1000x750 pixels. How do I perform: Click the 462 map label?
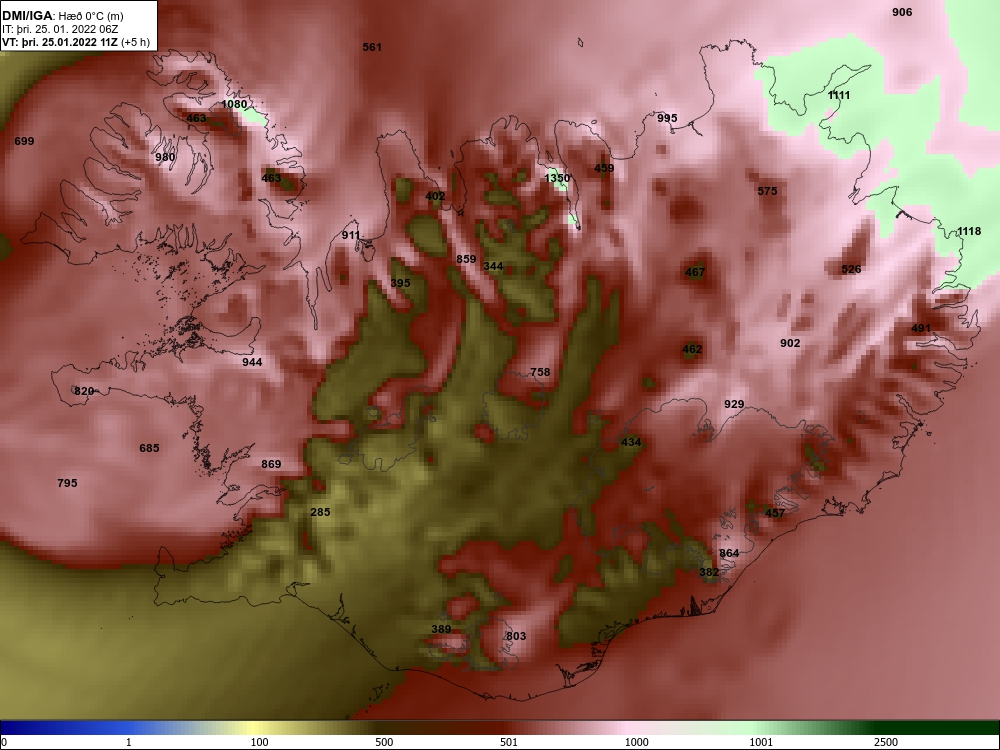692,350
